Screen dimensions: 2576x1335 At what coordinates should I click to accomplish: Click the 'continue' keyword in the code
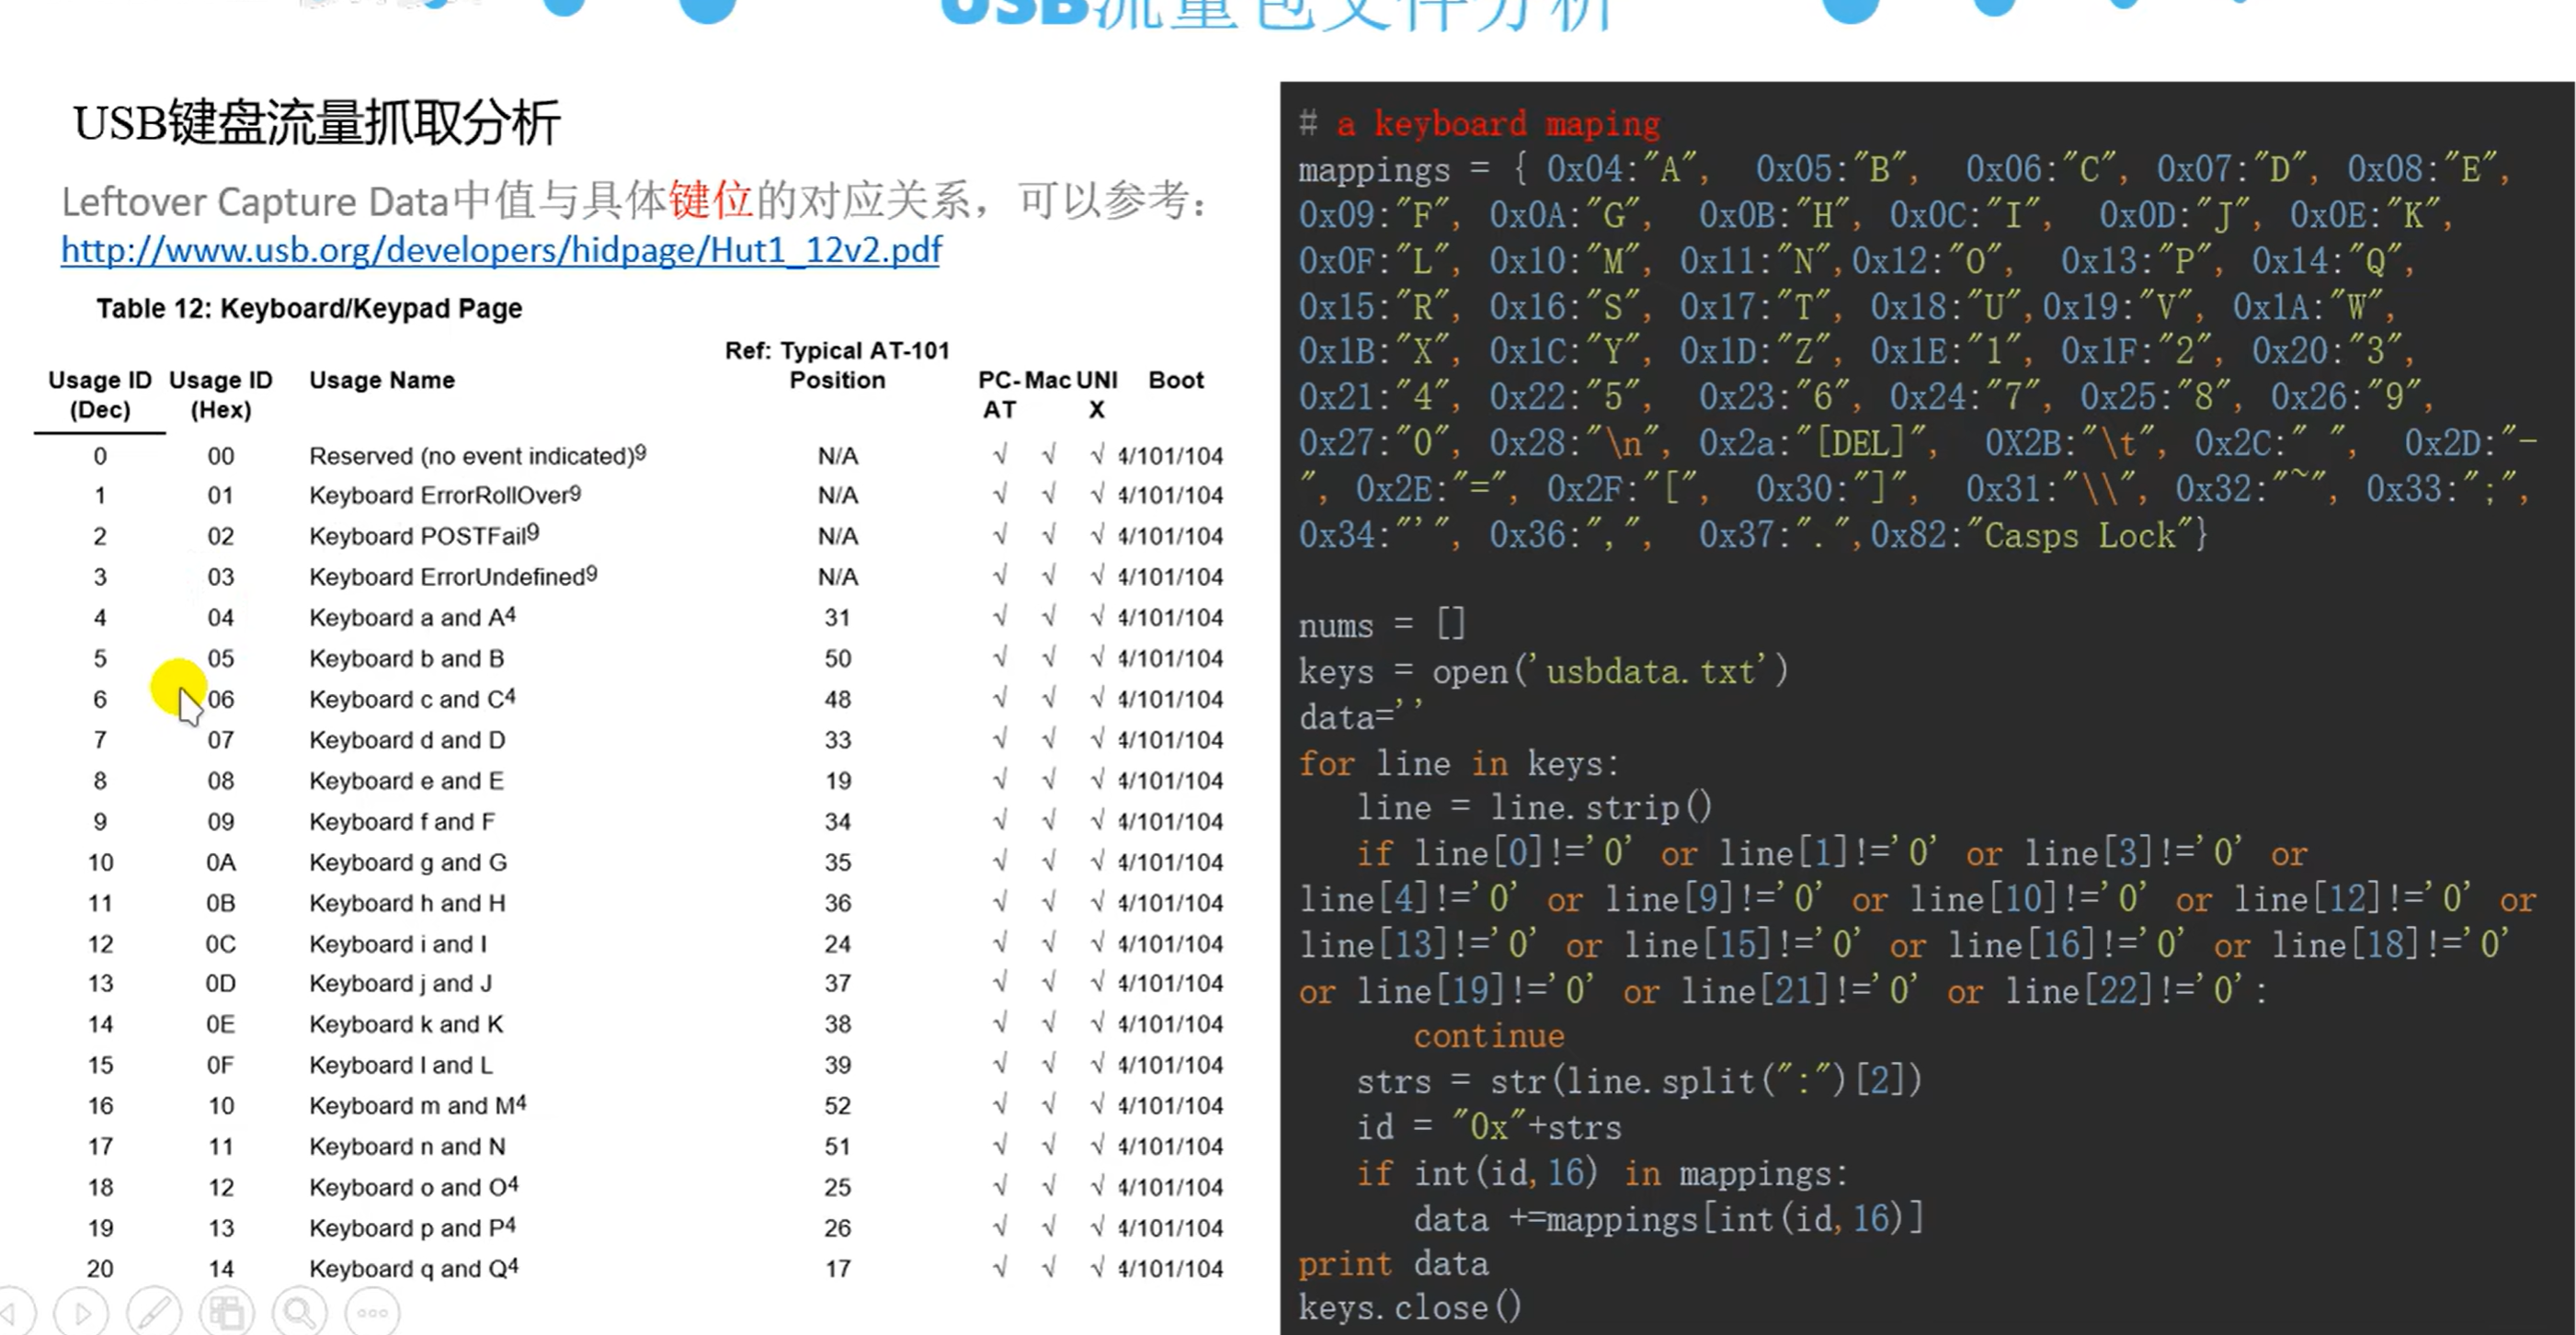(x=1488, y=1036)
